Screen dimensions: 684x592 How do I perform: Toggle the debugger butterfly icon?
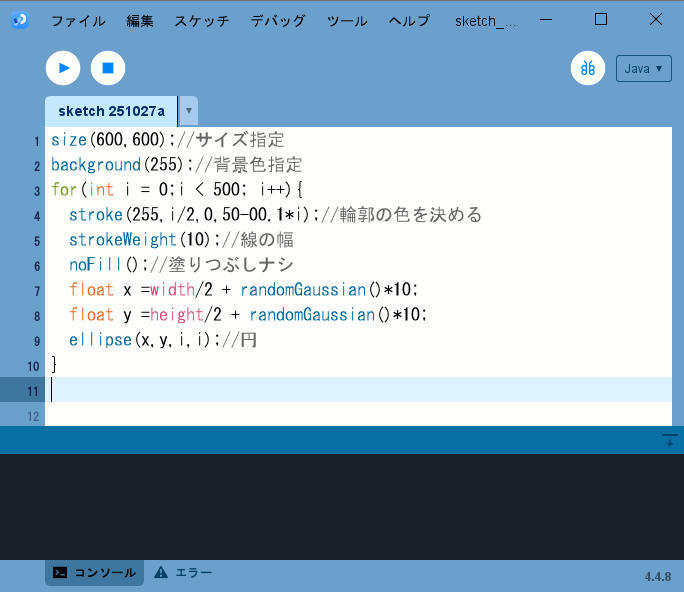(588, 68)
